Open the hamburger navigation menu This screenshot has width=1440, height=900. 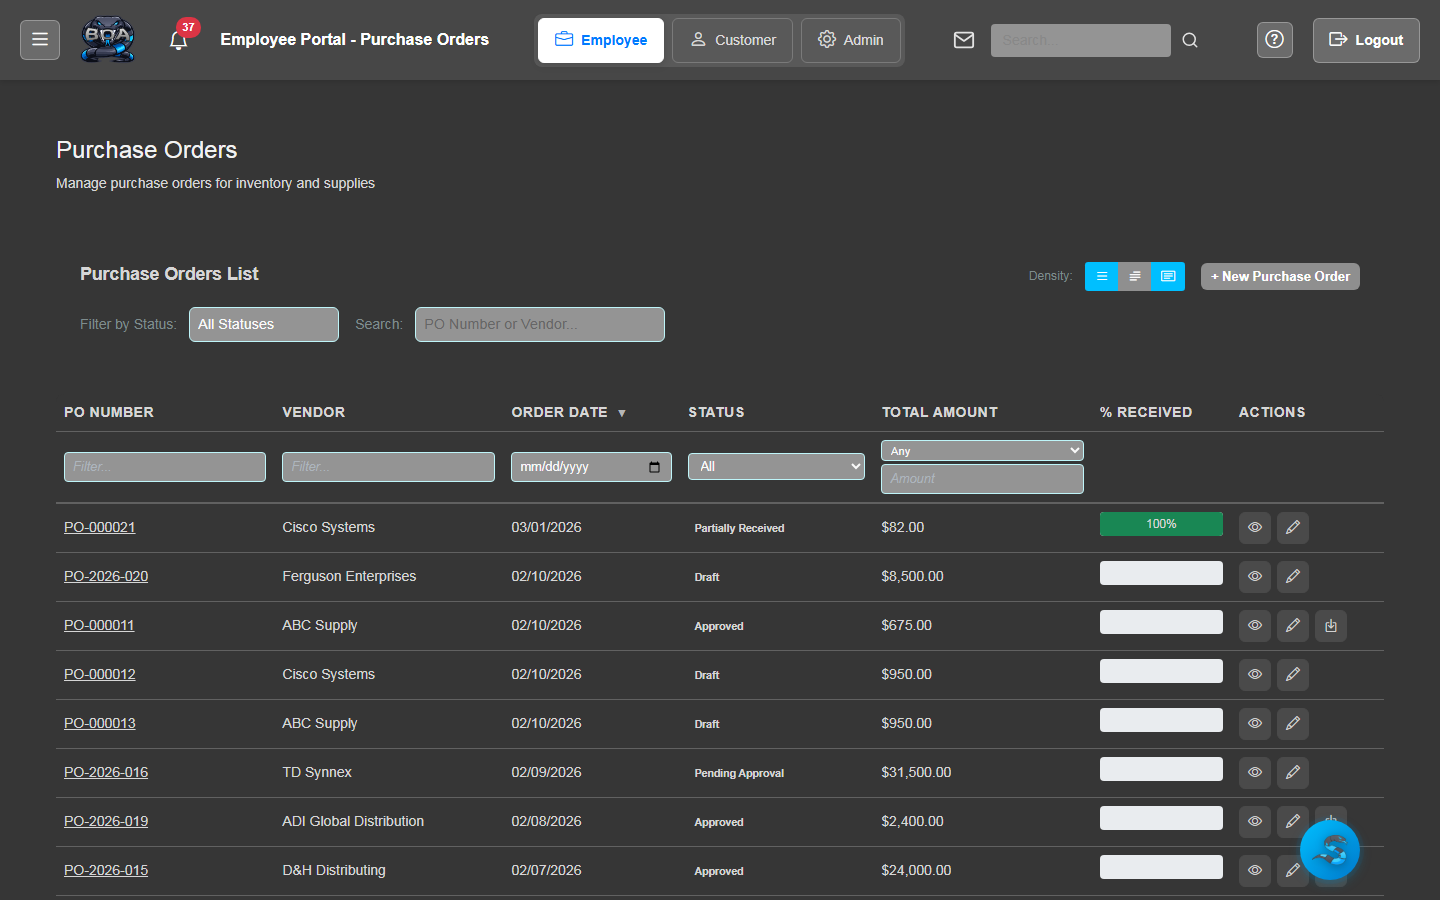[40, 40]
